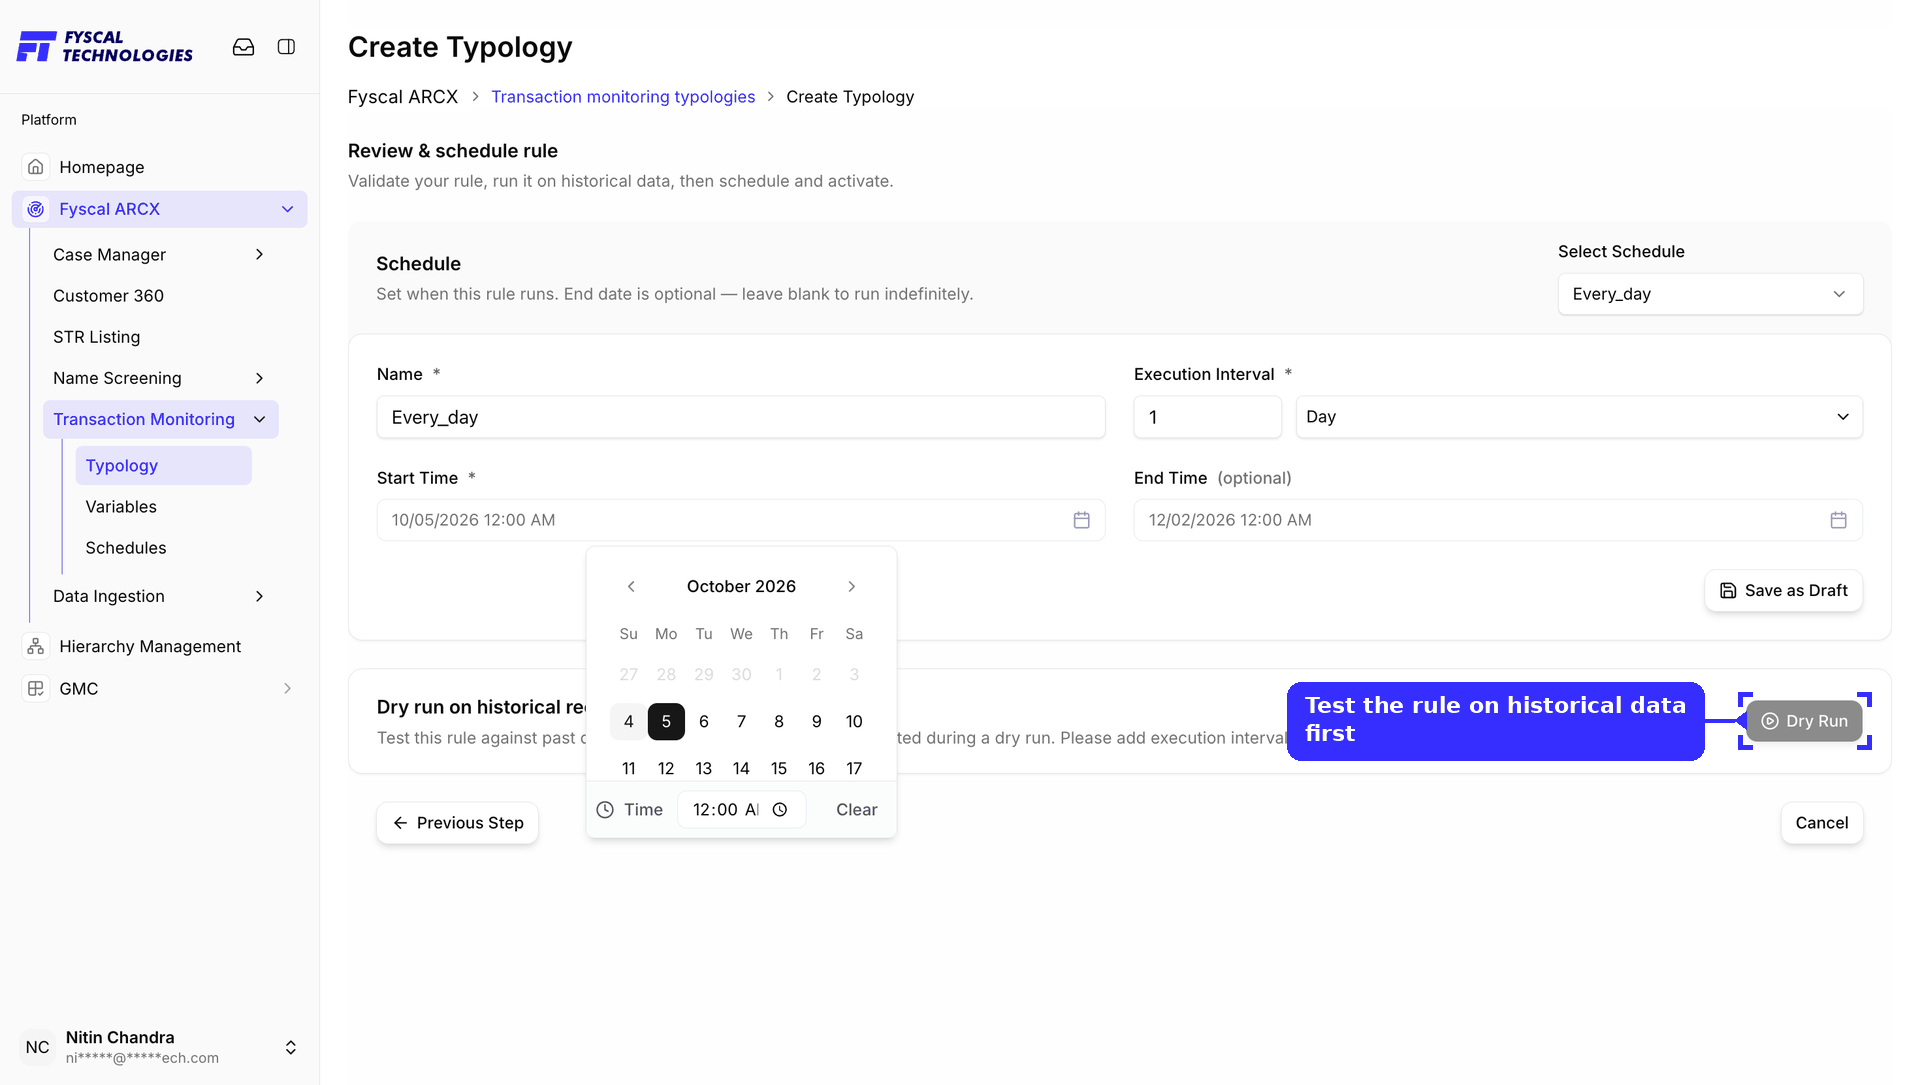Open the Select Schedule dropdown
The height and width of the screenshot is (1085, 1920).
[1710, 294]
